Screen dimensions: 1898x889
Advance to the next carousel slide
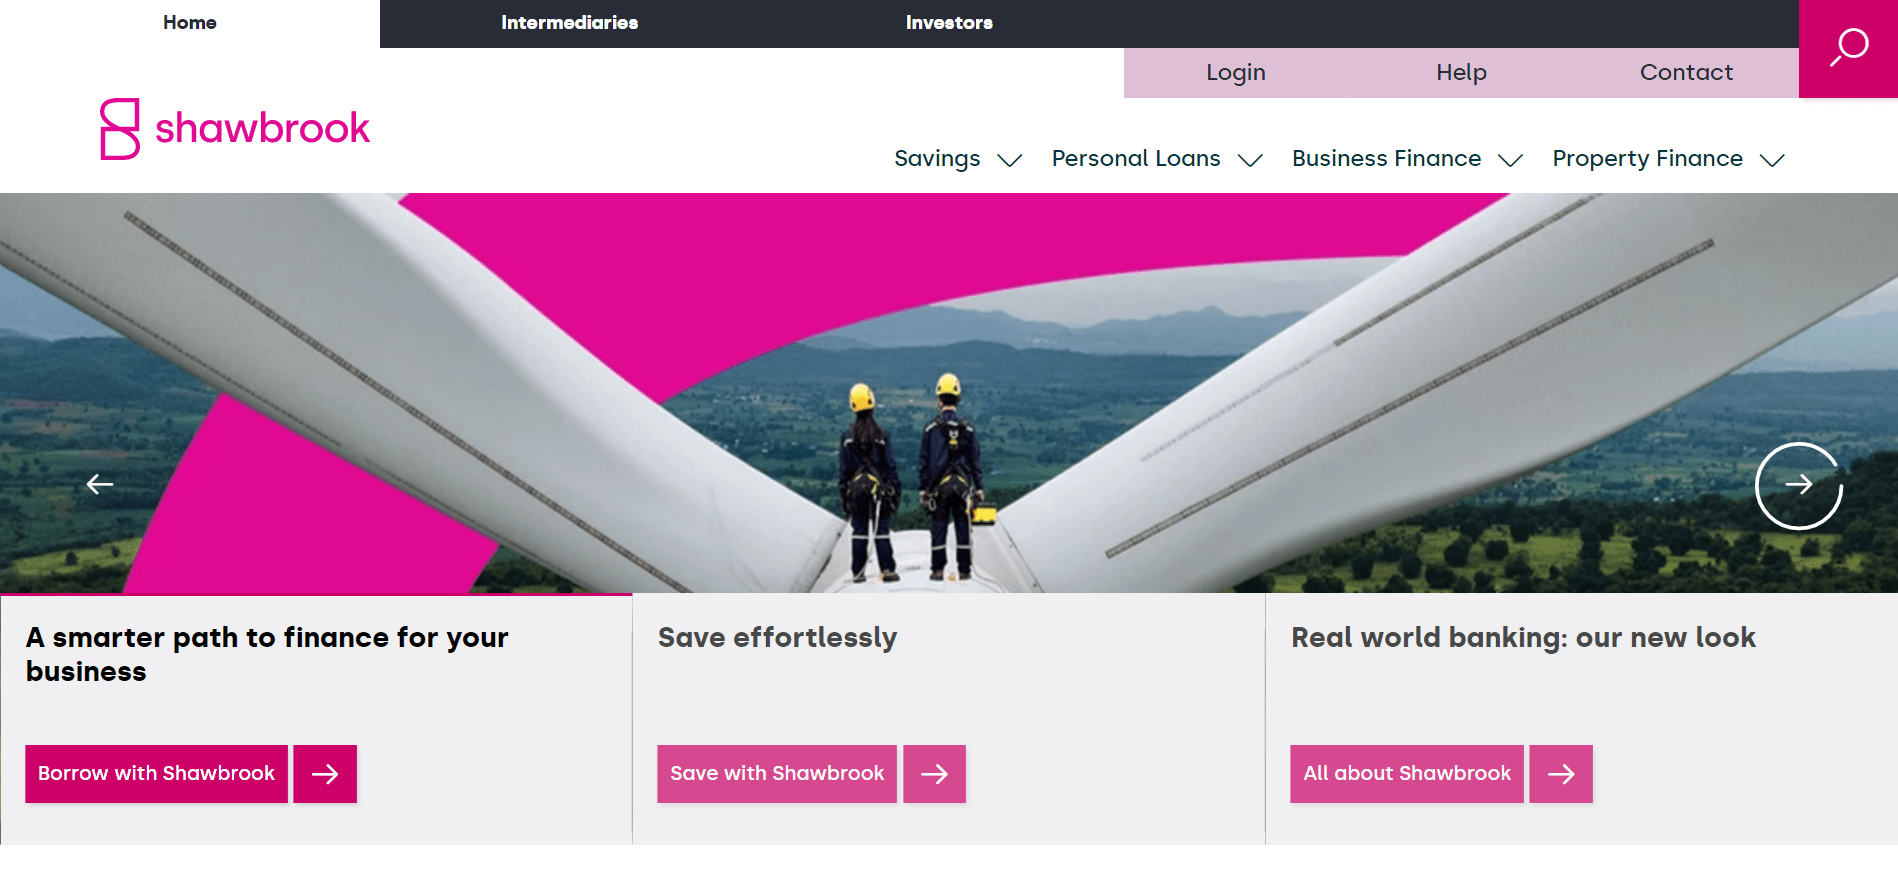(1798, 485)
